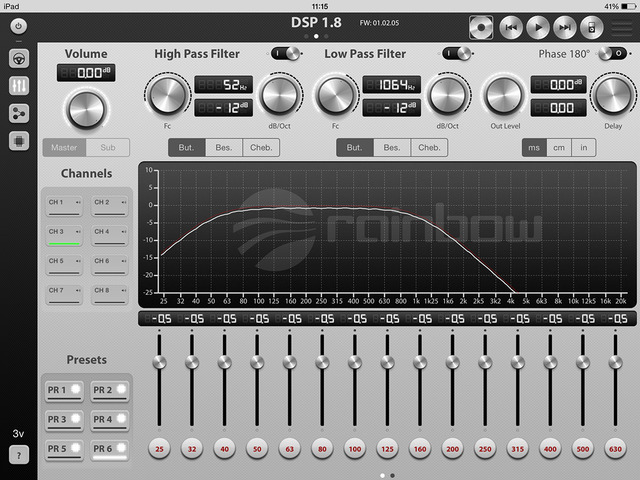This screenshot has width=640, height=480.
Task: Start playback with play button
Action: click(x=538, y=28)
